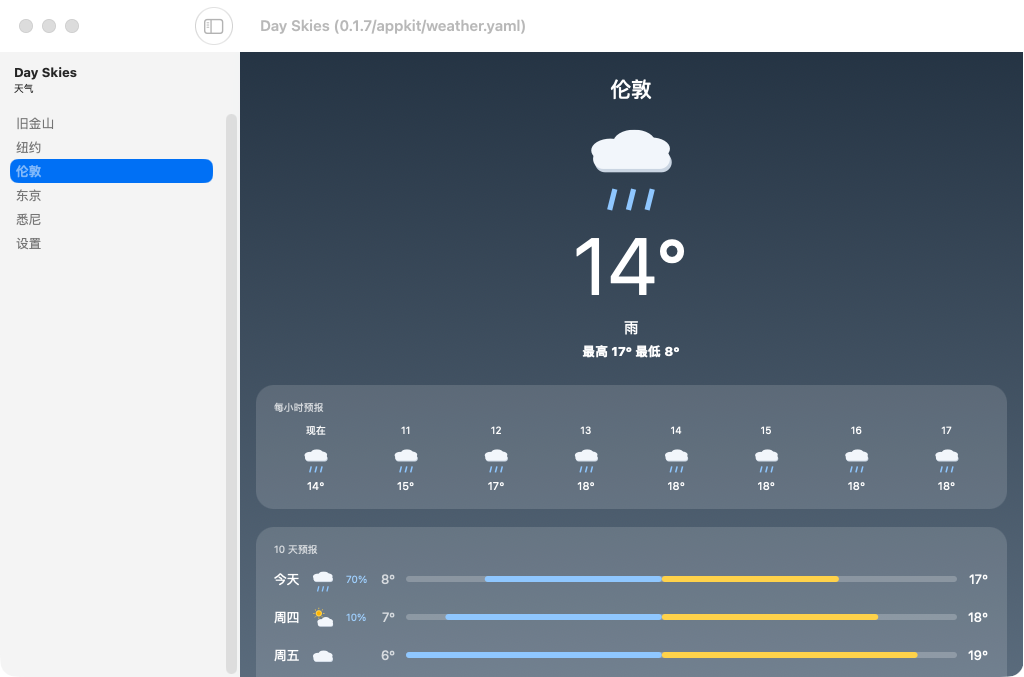Click the 10 天预报 section header
This screenshot has height=677, width=1024.
295,550
